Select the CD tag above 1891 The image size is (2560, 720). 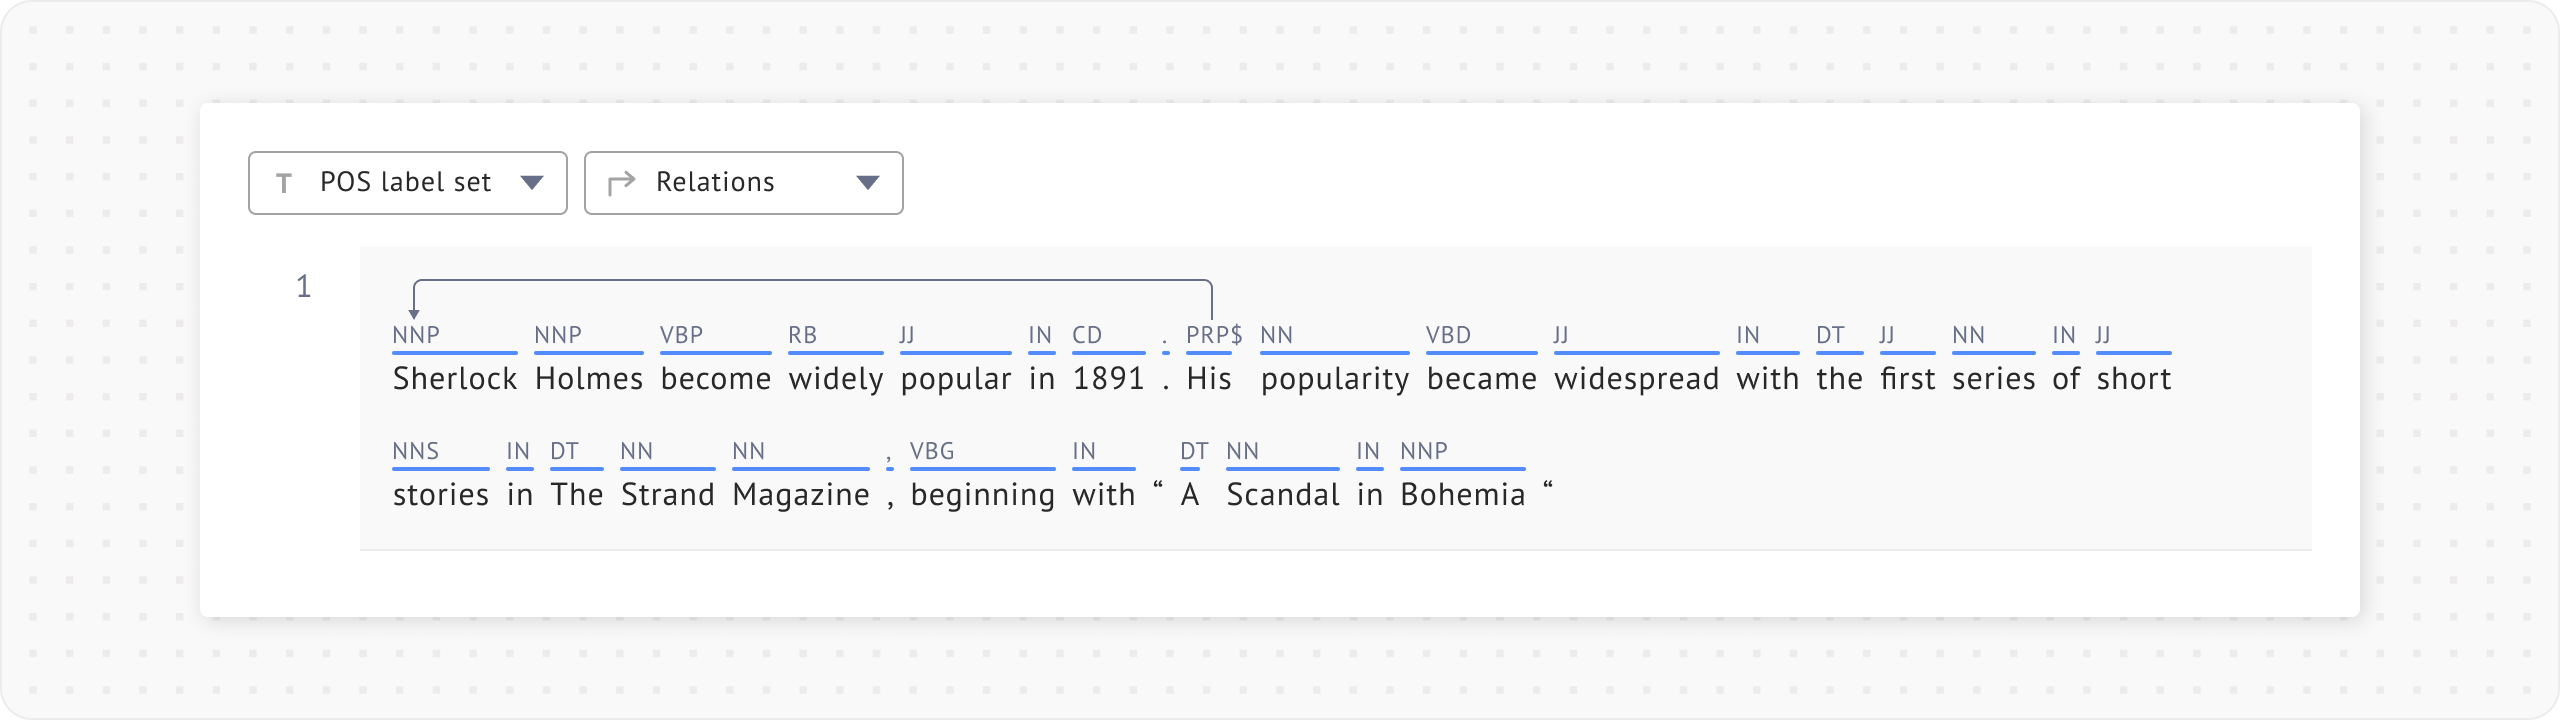(x=1087, y=335)
